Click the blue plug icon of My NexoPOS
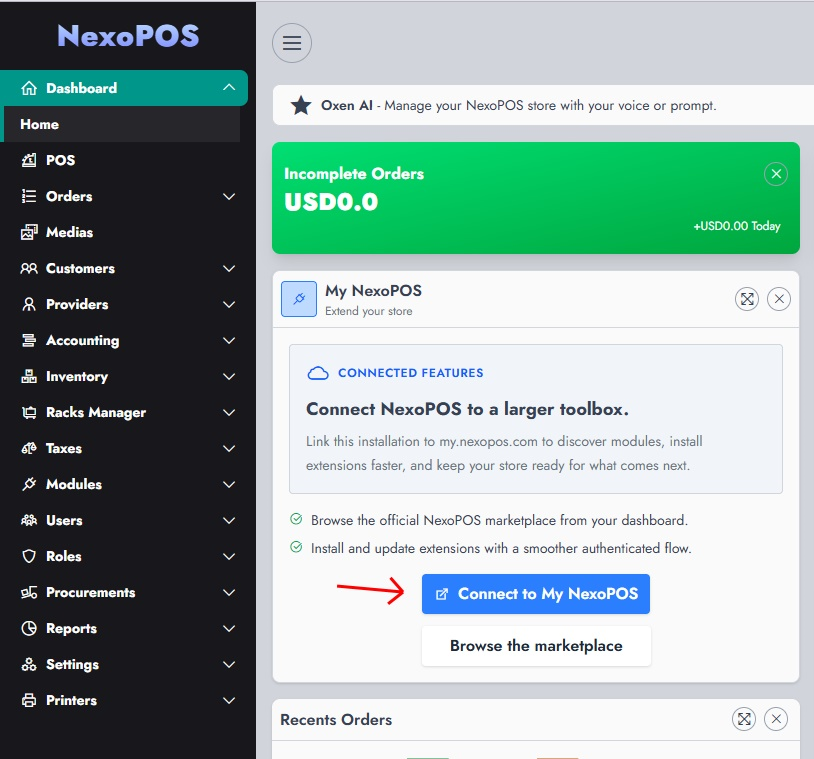The image size is (814, 759). [x=299, y=299]
